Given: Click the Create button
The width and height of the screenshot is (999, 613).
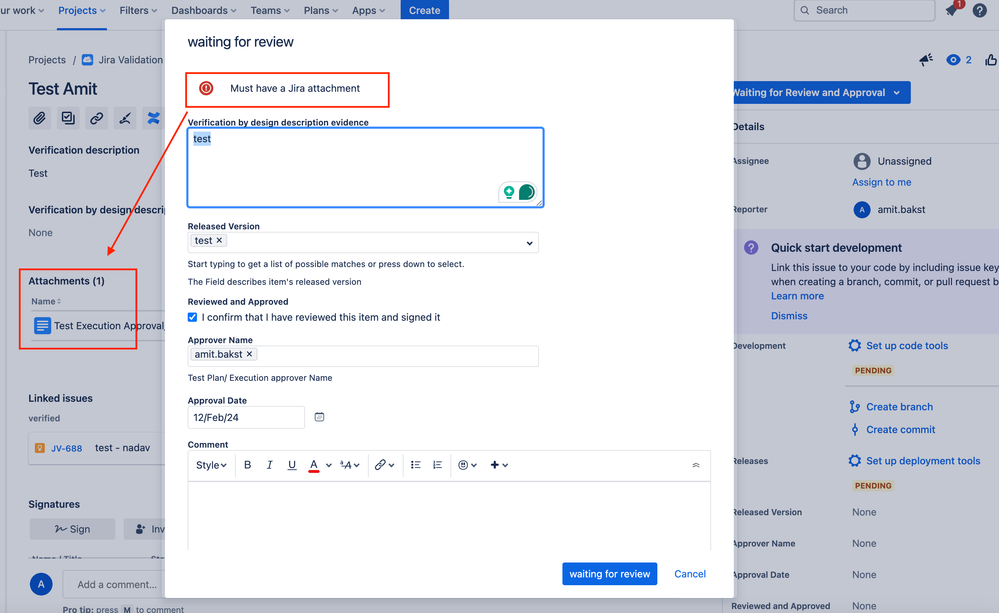Looking at the screenshot, I should (424, 10).
